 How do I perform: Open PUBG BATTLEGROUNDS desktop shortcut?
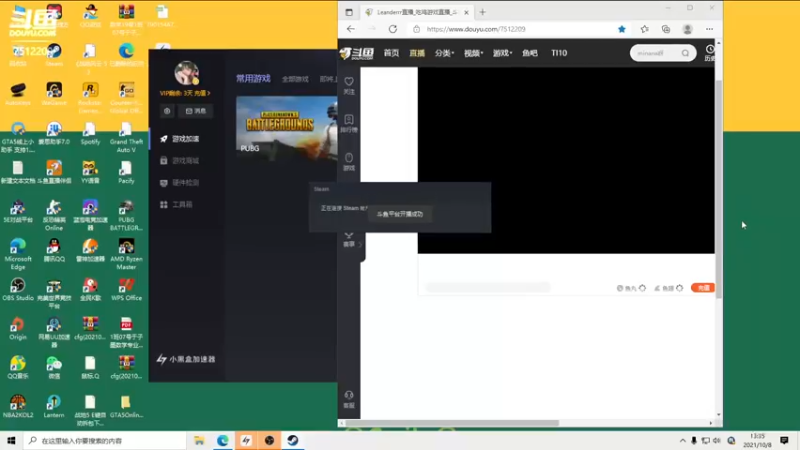(127, 215)
